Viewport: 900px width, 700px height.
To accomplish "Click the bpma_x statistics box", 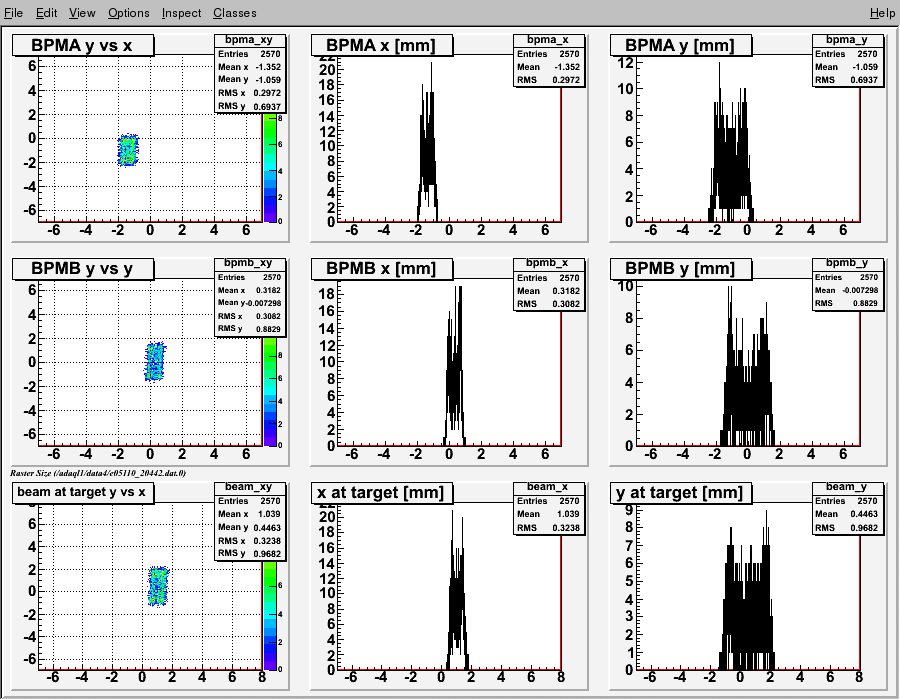I will tap(549, 61).
